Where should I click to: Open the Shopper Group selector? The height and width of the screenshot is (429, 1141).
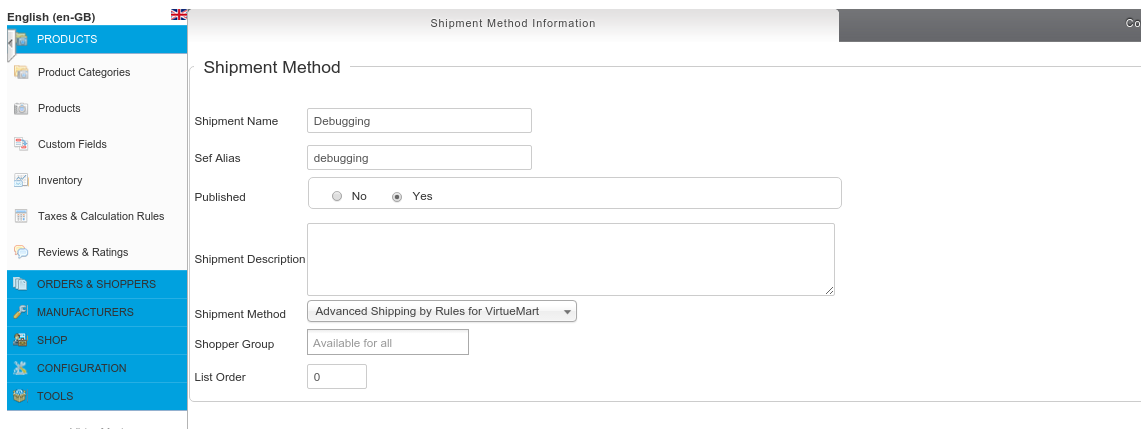(x=387, y=343)
